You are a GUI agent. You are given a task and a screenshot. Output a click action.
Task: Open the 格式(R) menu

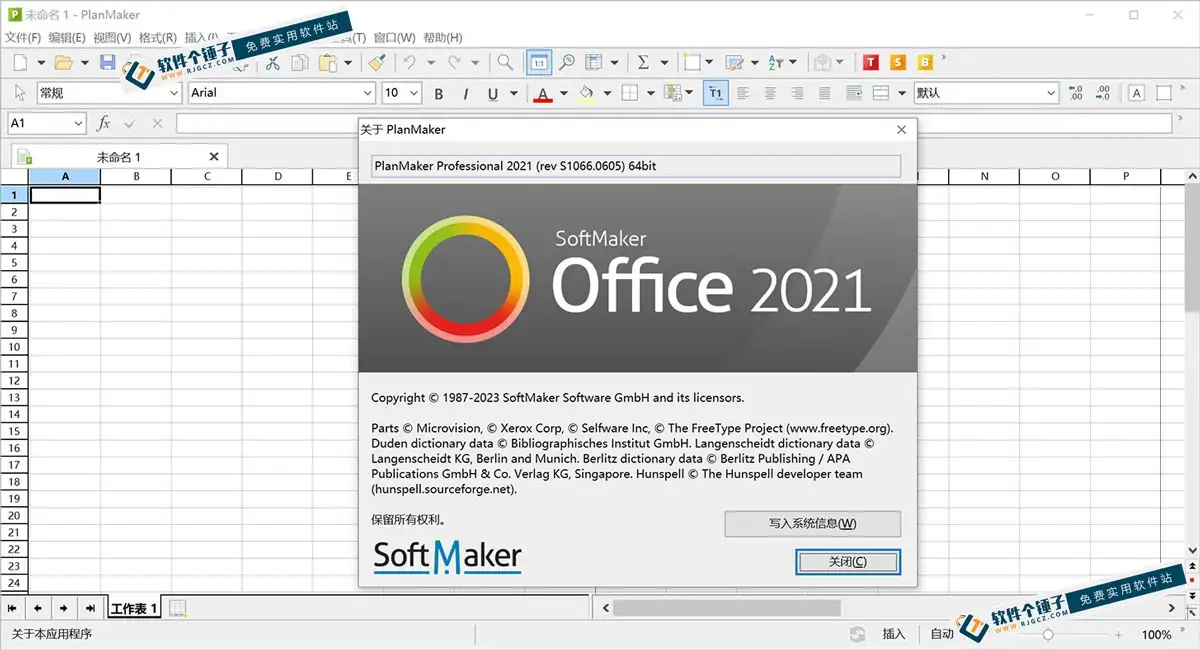tap(158, 38)
